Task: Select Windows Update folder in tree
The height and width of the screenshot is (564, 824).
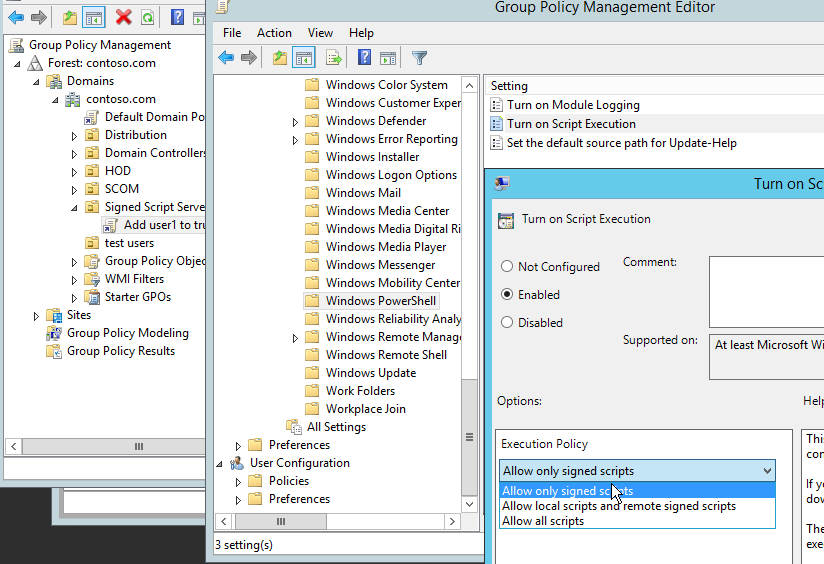Action: [370, 373]
